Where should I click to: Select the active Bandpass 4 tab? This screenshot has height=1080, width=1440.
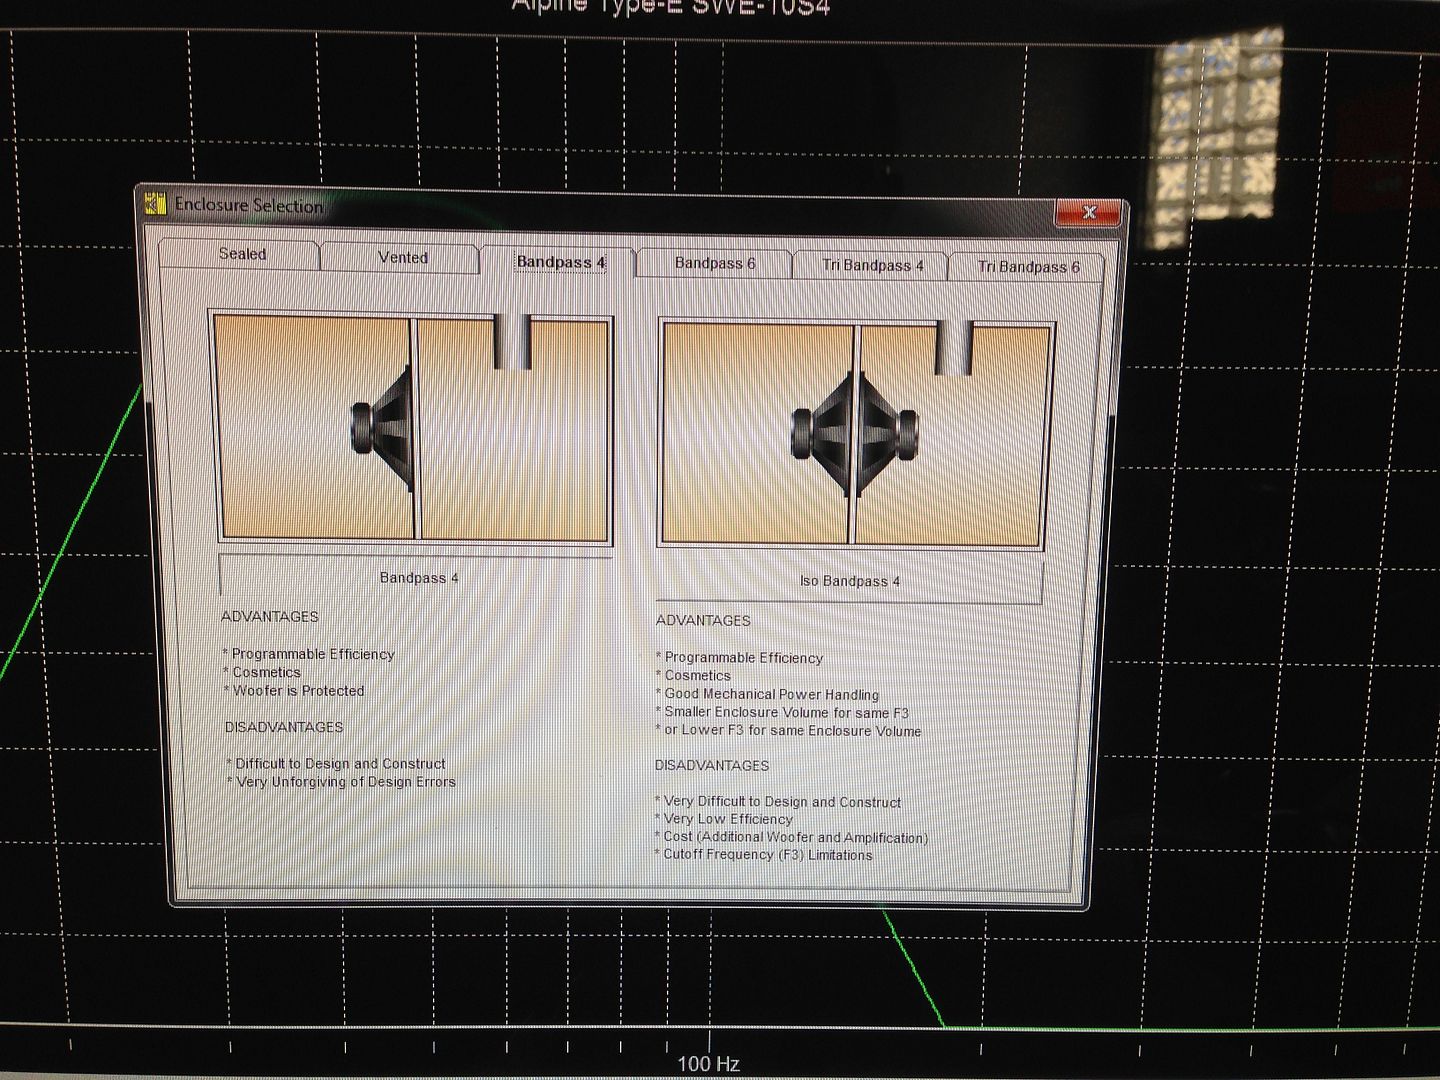tap(561, 260)
